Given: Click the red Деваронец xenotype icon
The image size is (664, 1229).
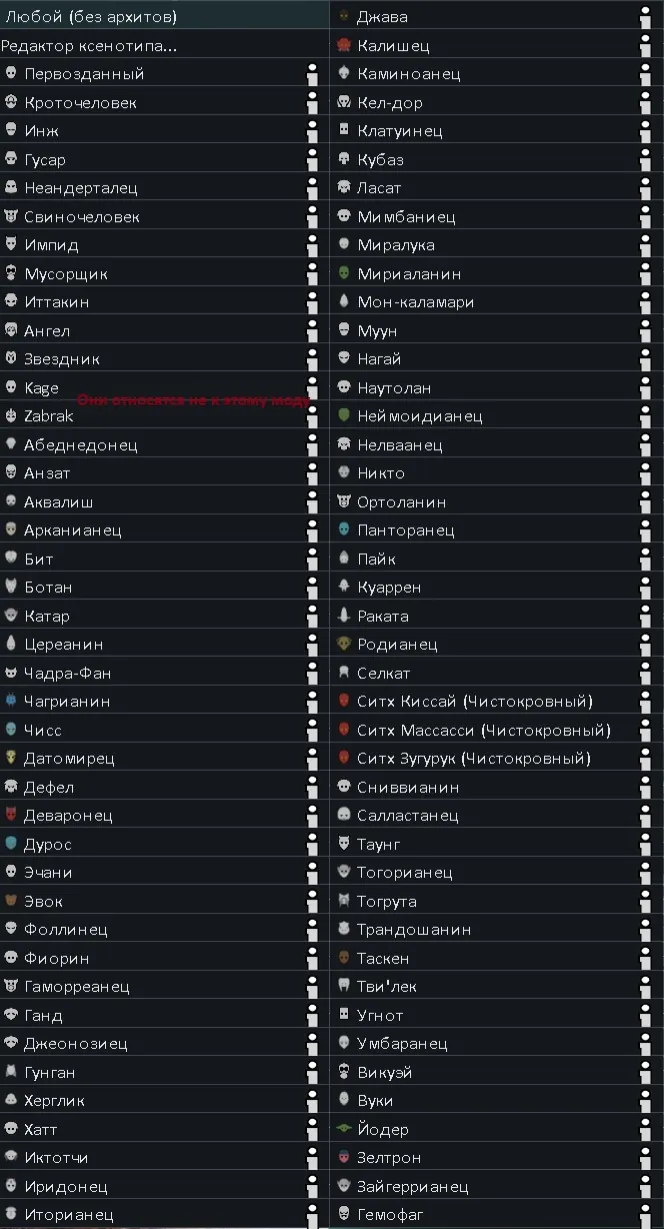Looking at the screenshot, I should [x=11, y=815].
